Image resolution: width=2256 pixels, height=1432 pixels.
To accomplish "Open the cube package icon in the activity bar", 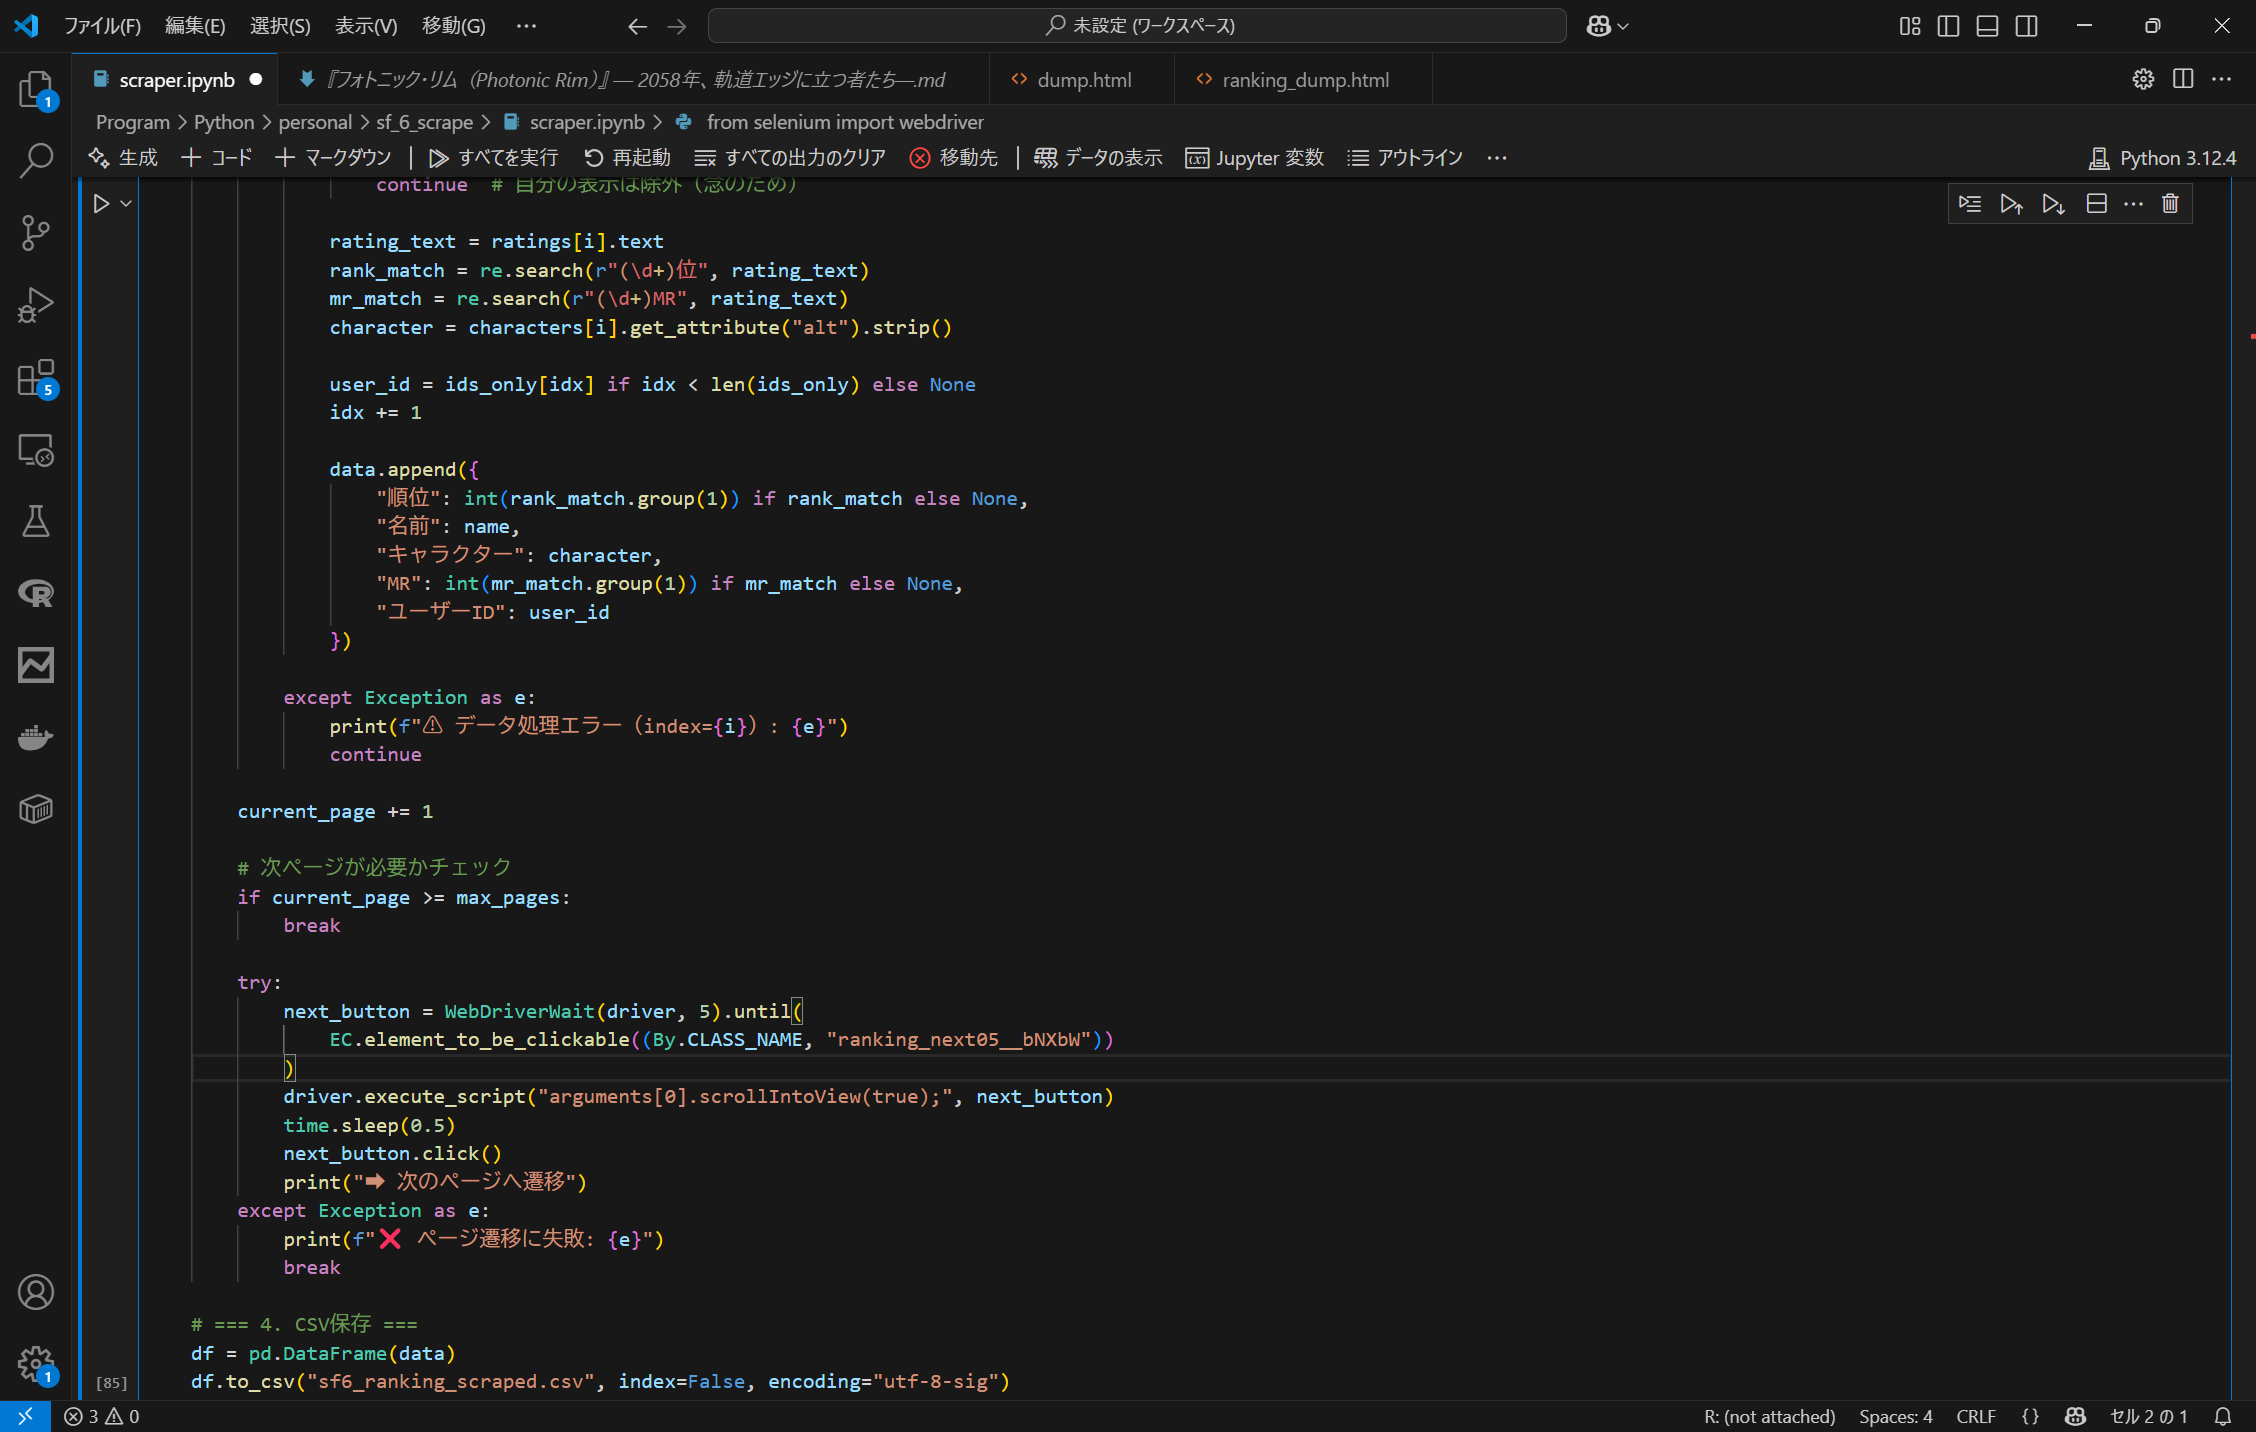I will click(36, 809).
